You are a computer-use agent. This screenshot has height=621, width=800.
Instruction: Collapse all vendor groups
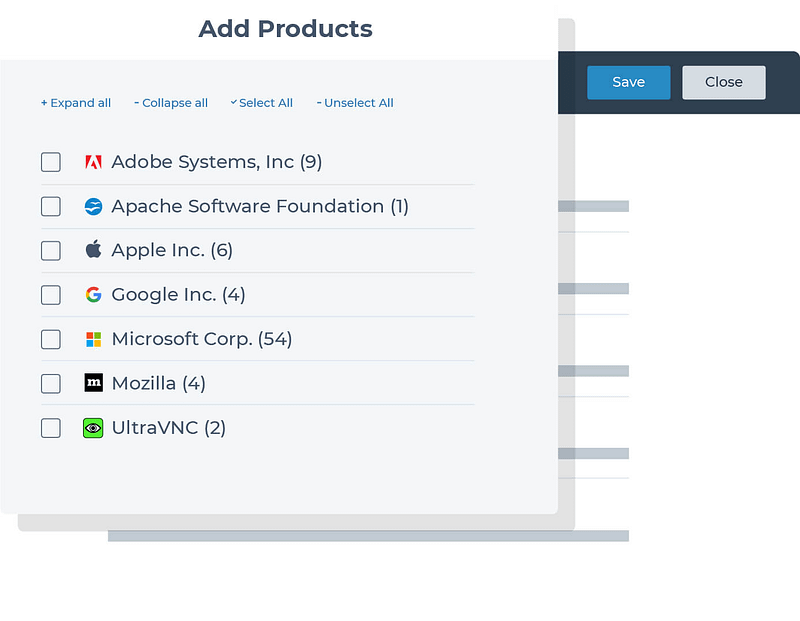(171, 103)
